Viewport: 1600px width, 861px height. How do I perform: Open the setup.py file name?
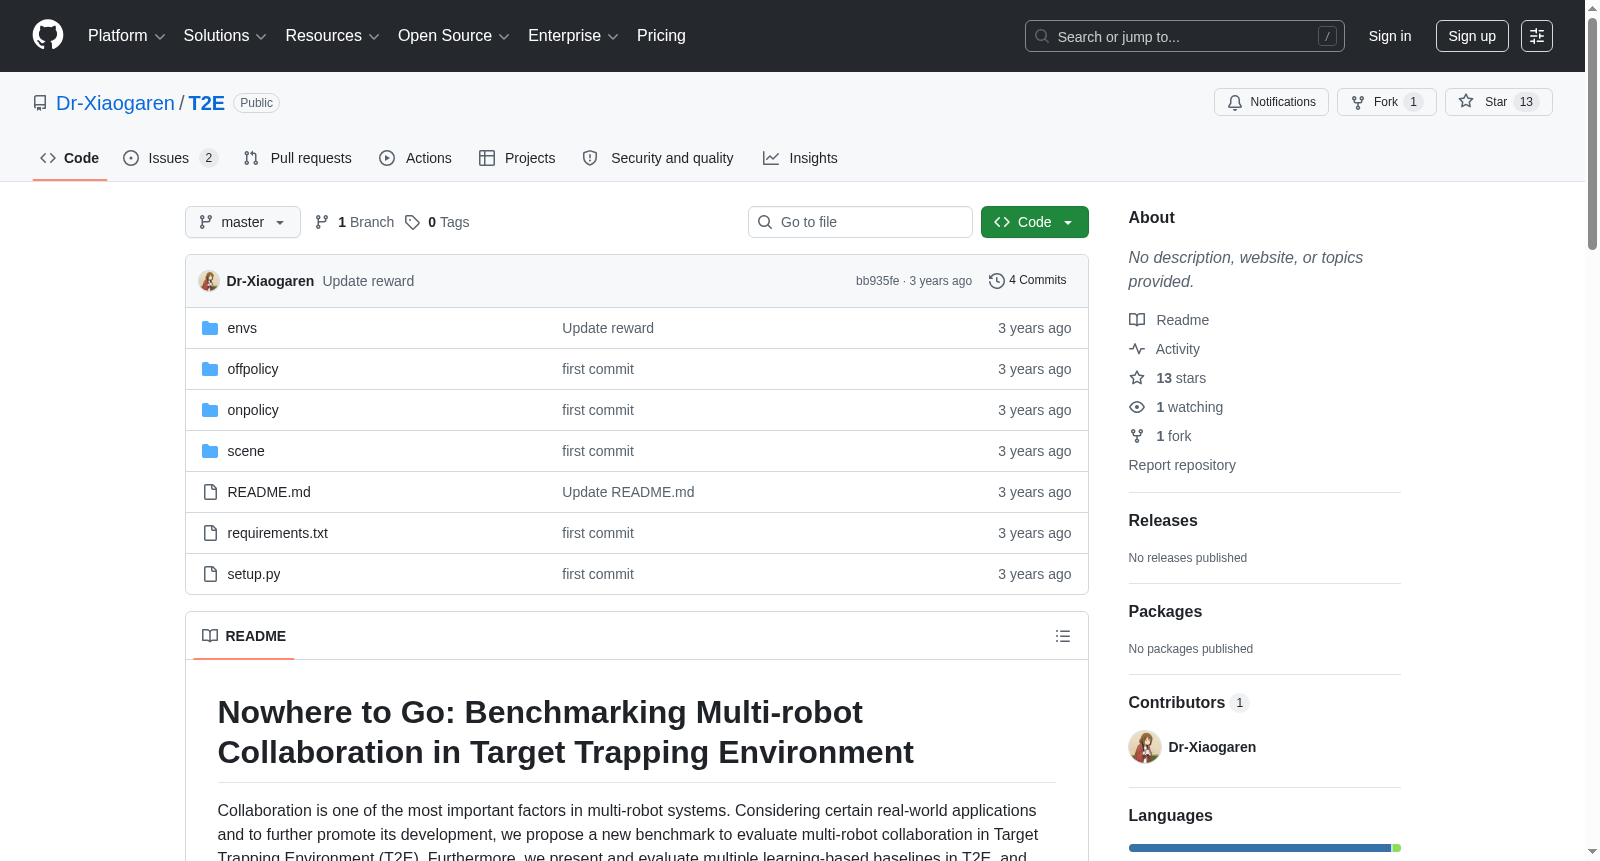click(x=254, y=574)
